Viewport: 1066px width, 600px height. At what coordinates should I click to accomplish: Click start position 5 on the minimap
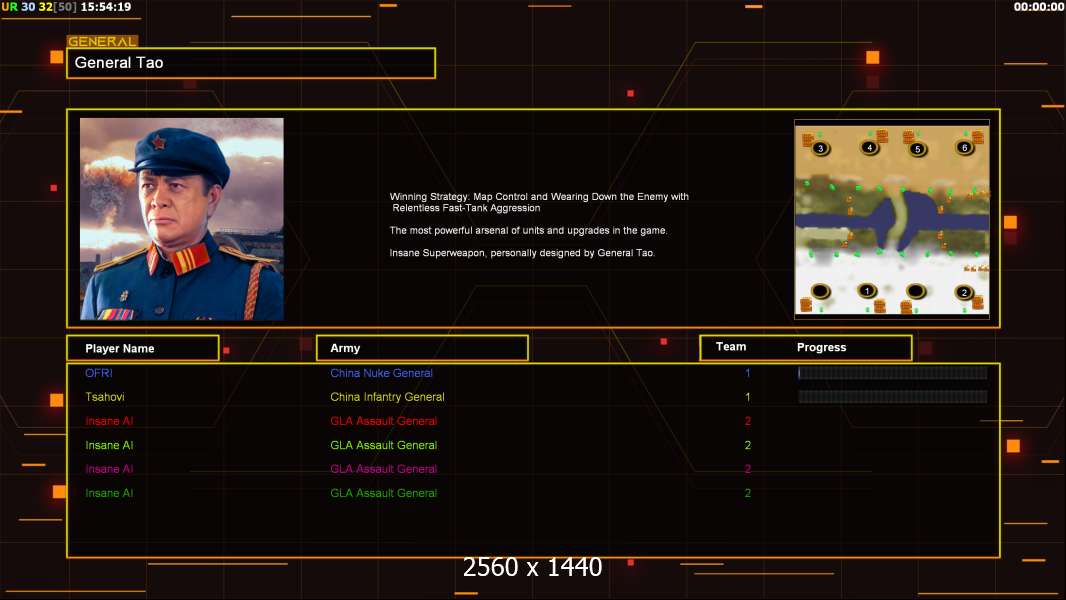pyautogui.click(x=917, y=149)
